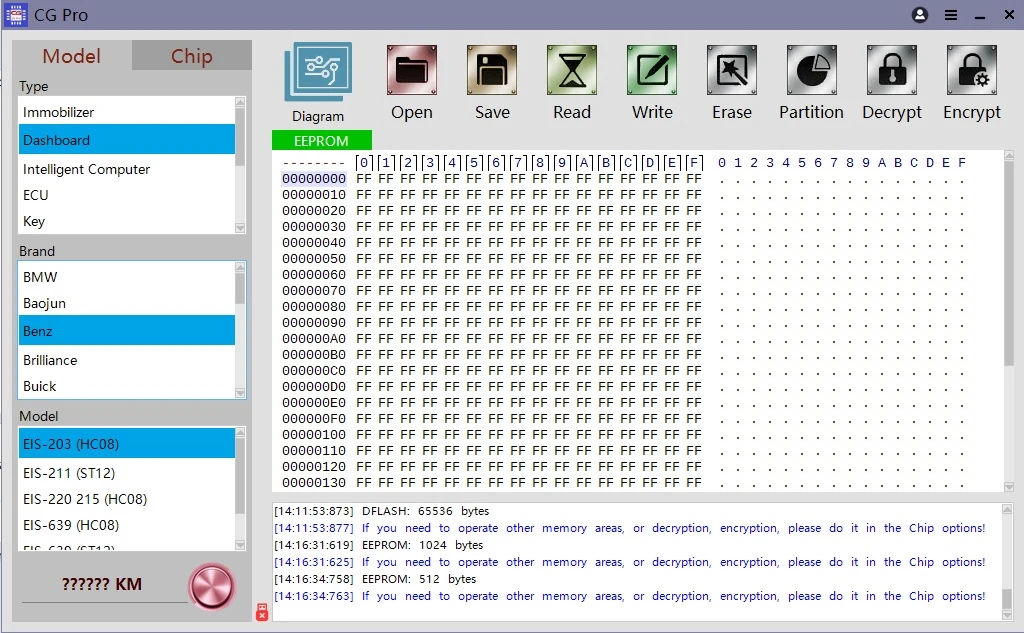Image resolution: width=1024 pixels, height=633 pixels.
Task: Select Dashboard in the Type list
Action: tap(127, 140)
